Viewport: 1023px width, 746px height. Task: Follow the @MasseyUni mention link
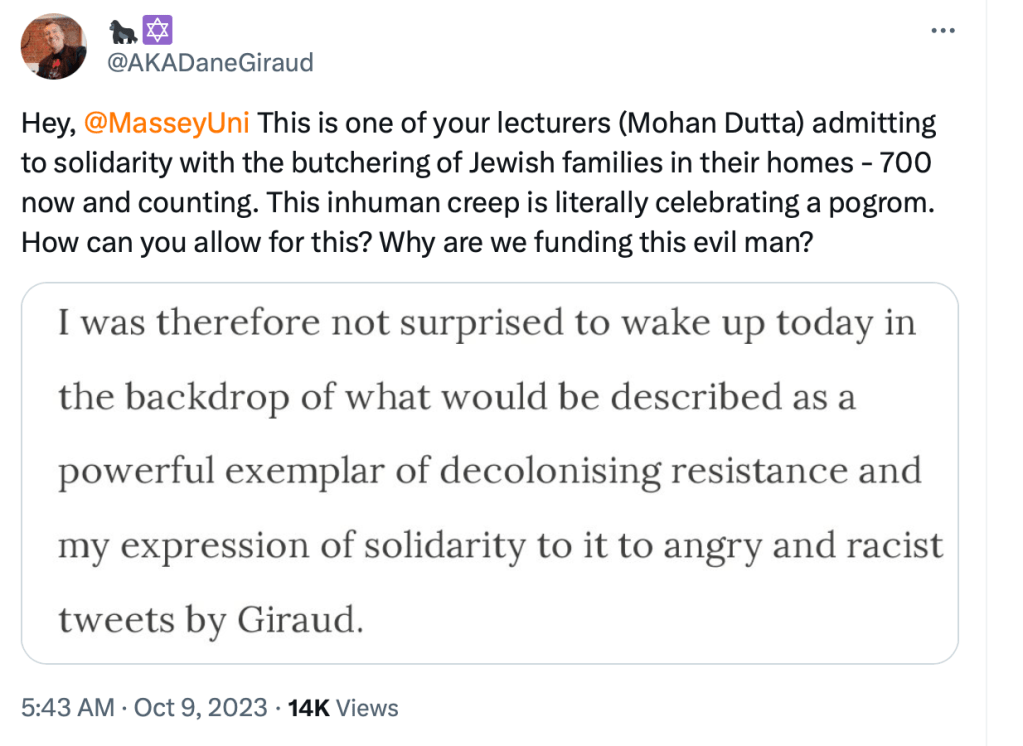tap(167, 125)
